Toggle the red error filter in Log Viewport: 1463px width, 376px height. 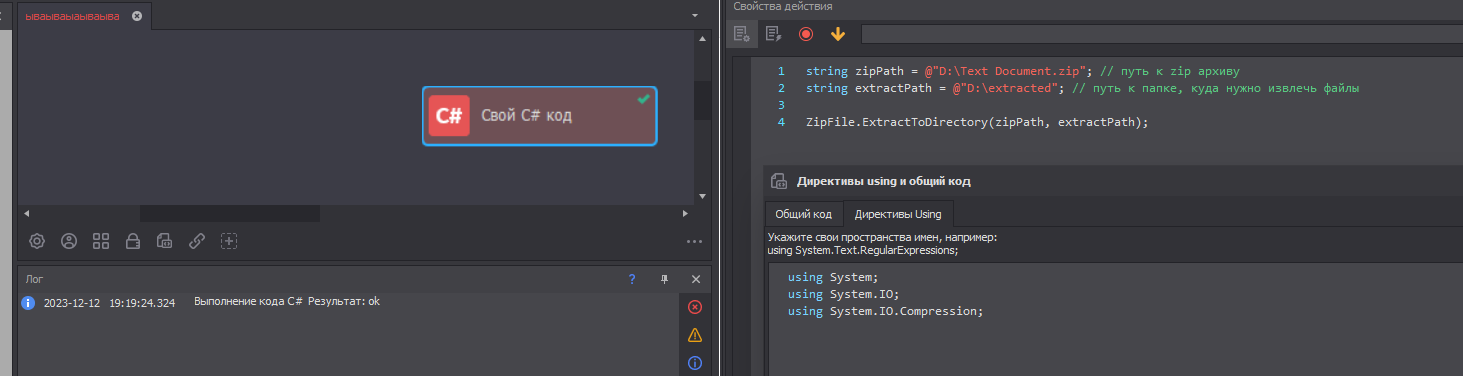(x=695, y=307)
